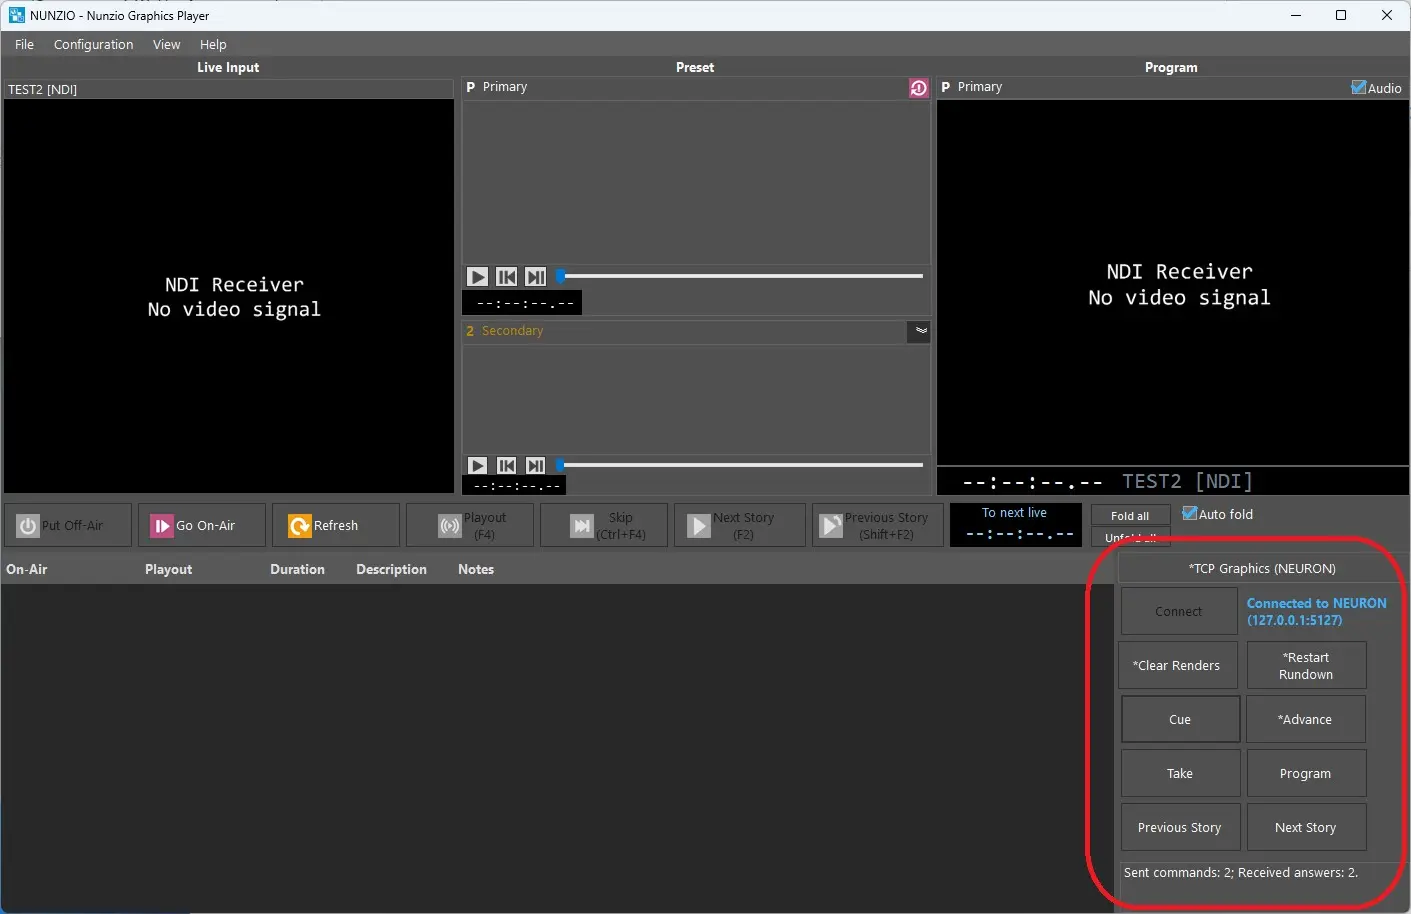1411x914 pixels.
Task: Open the View menu
Action: 166,45
